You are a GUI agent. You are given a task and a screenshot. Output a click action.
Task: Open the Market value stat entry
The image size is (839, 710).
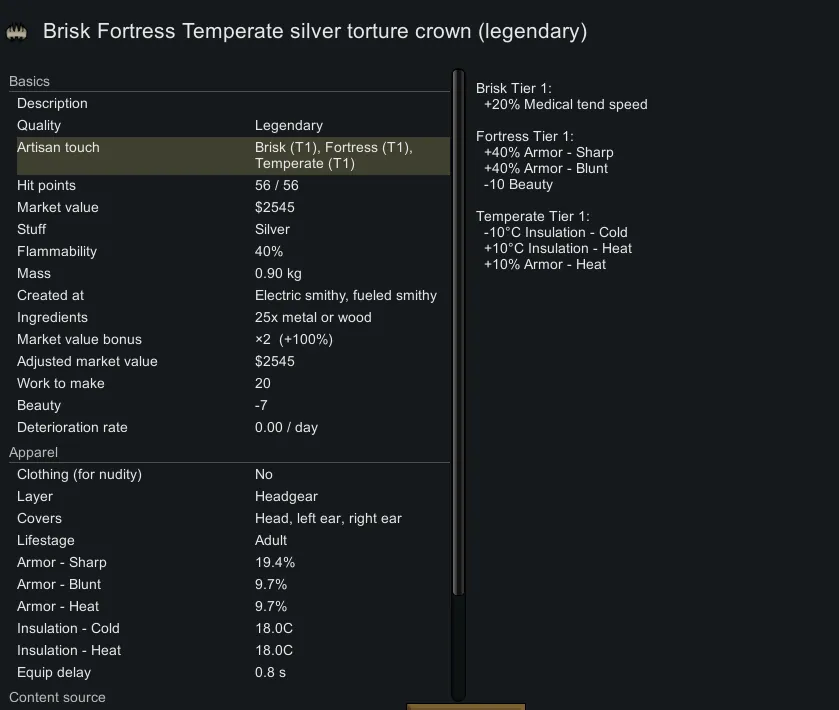232,208
